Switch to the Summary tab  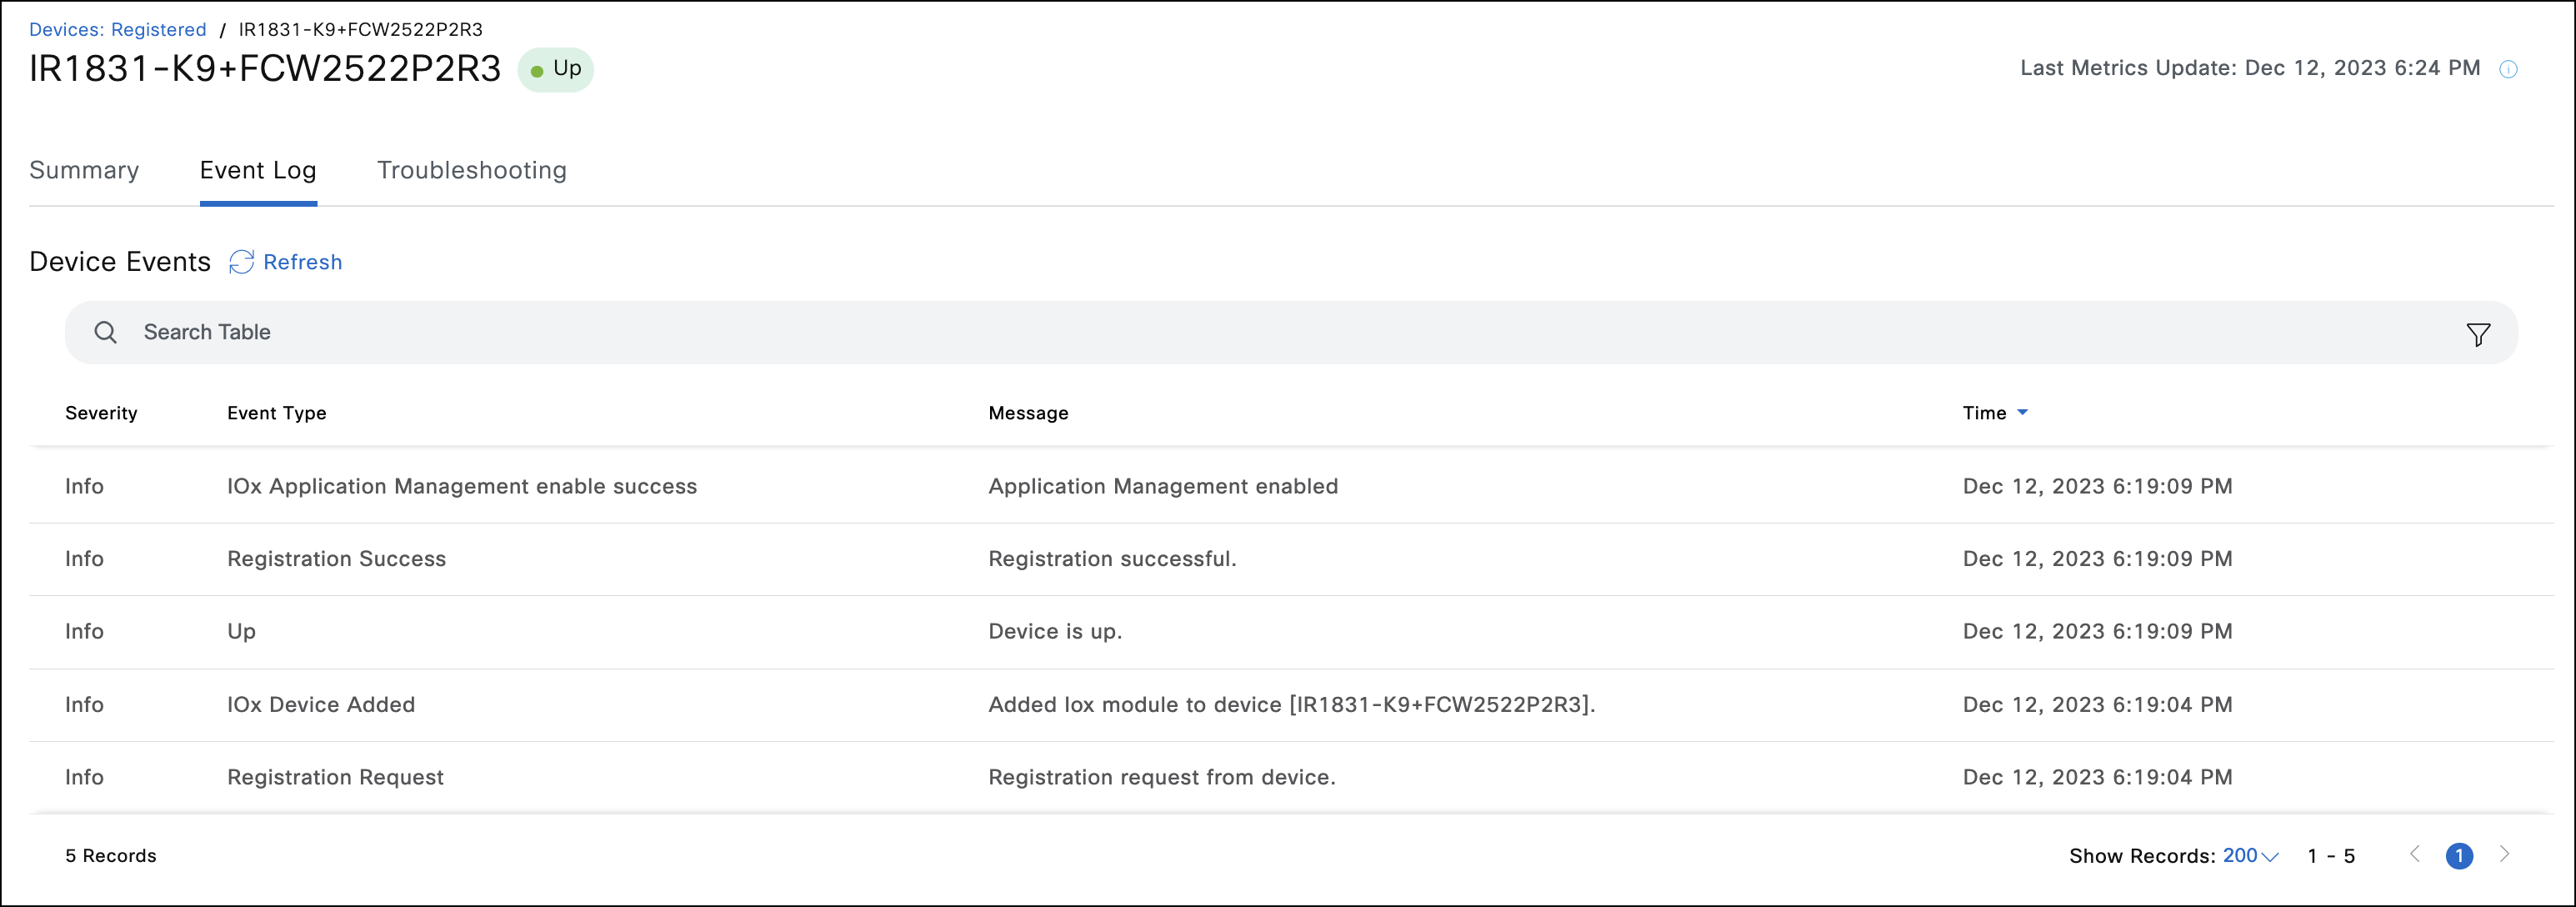point(84,171)
